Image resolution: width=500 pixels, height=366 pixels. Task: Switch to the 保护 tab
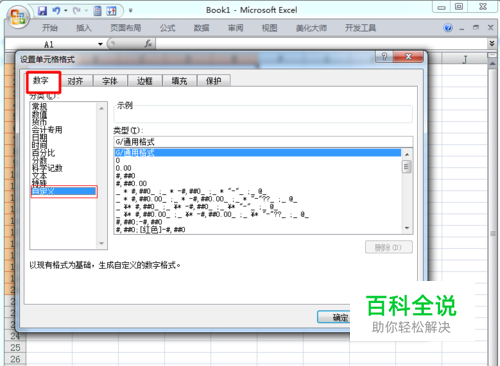tap(214, 81)
